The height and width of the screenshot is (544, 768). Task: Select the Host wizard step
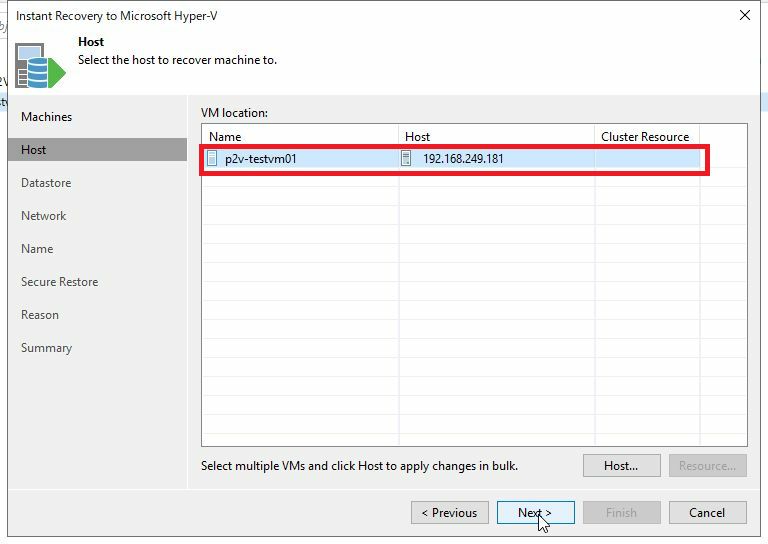tap(34, 150)
